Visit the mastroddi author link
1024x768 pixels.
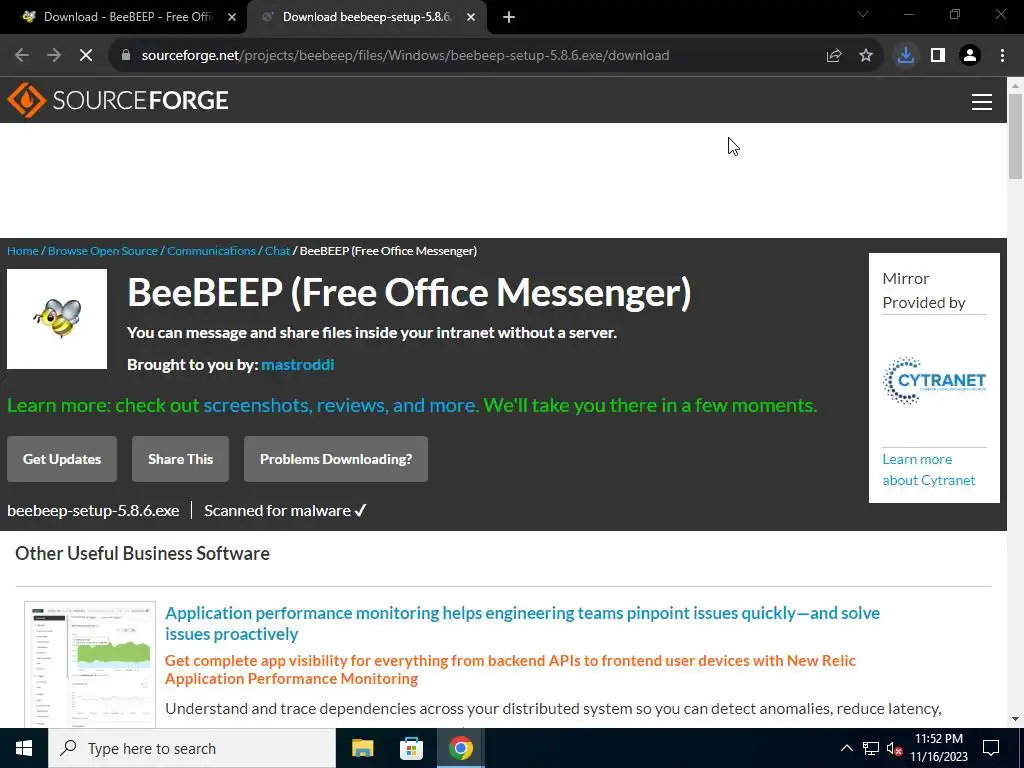(298, 364)
